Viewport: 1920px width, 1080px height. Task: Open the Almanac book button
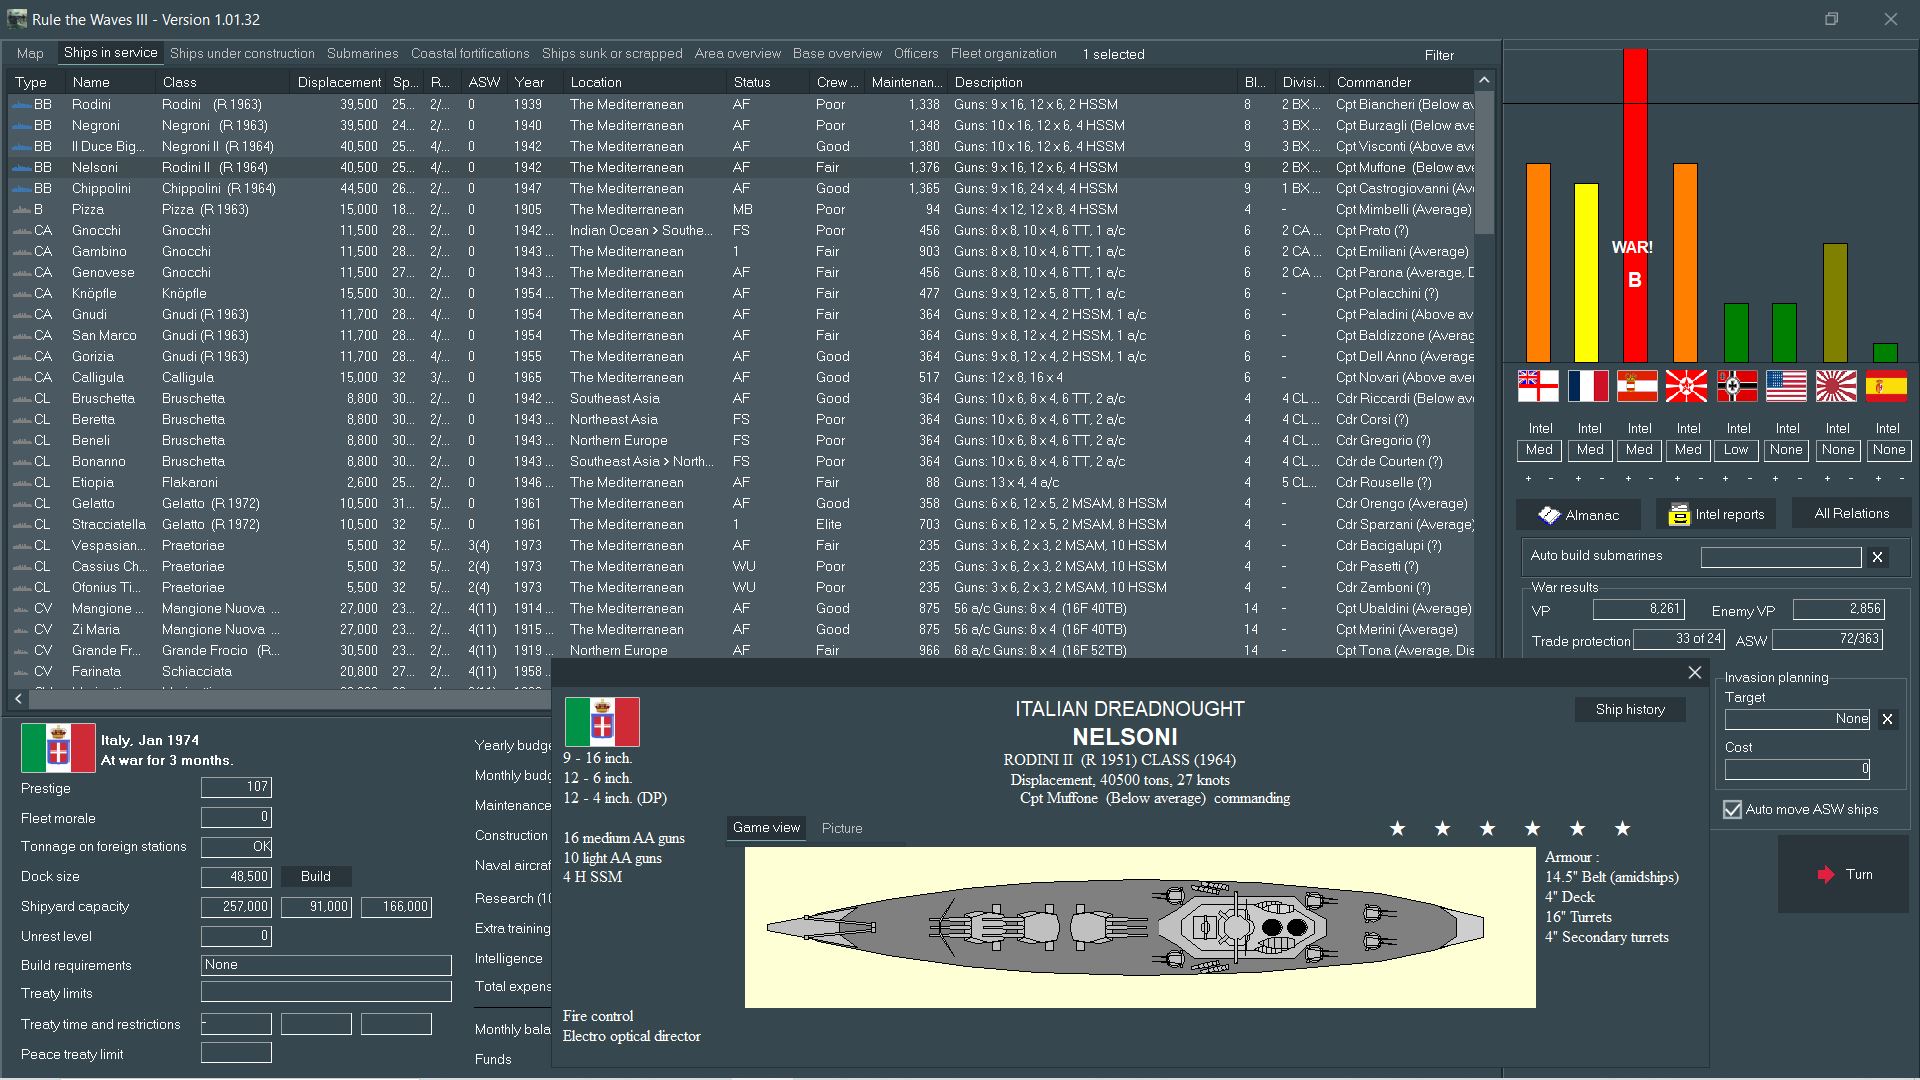1578,515
